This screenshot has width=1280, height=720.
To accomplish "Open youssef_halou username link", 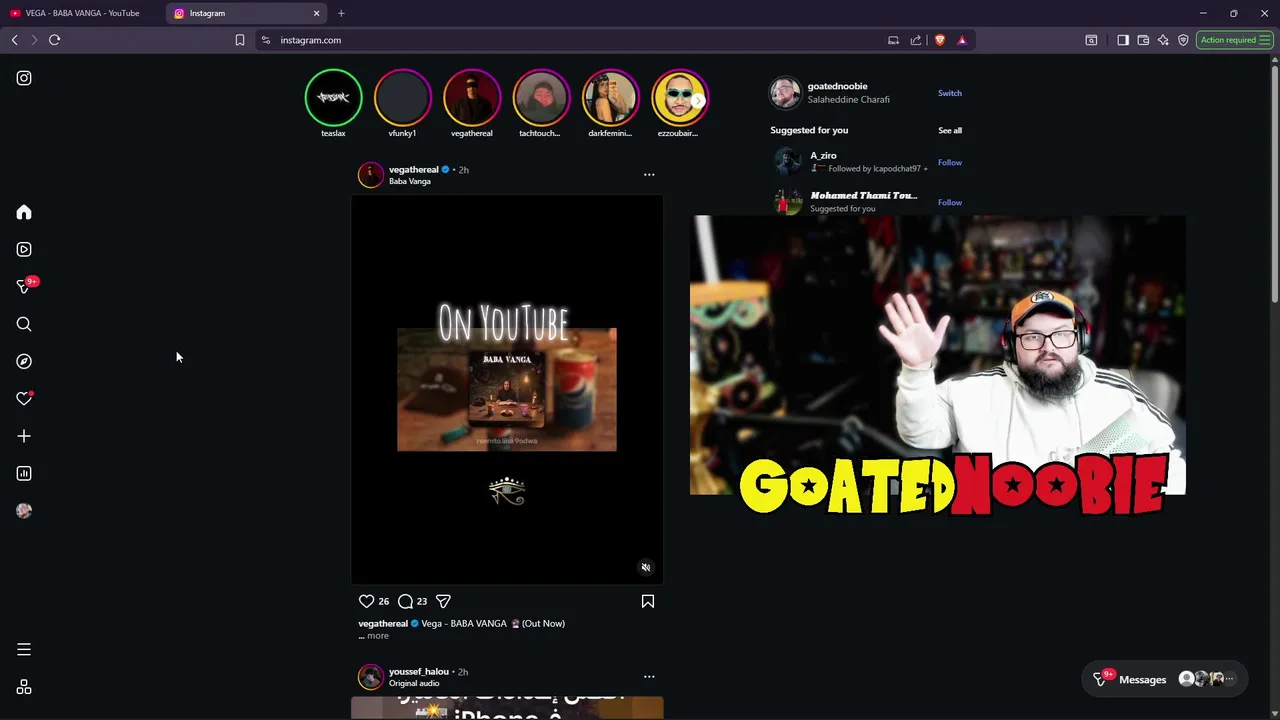I will [419, 671].
